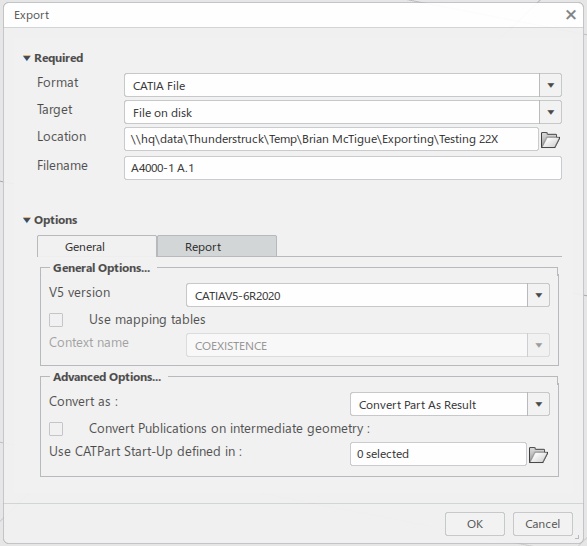Open the Convert as dropdown arrow
The width and height of the screenshot is (587, 546).
click(538, 404)
